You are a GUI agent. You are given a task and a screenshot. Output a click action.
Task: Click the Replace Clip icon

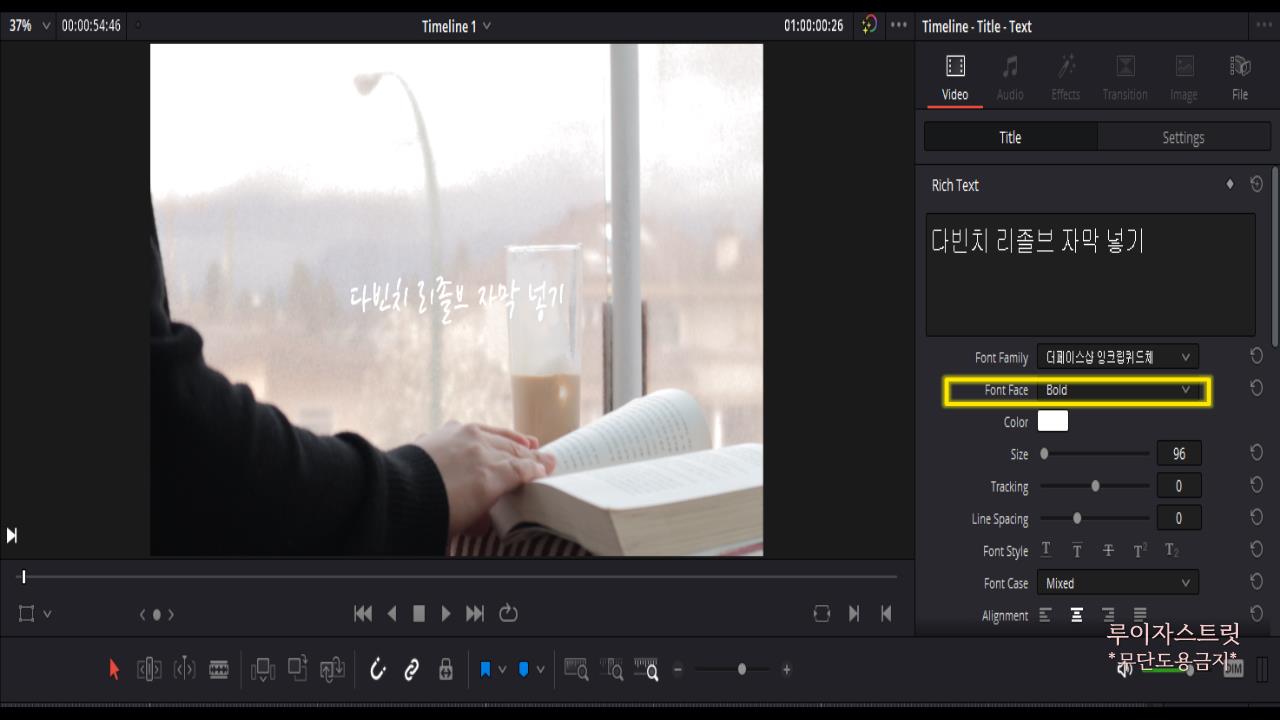pos(332,670)
